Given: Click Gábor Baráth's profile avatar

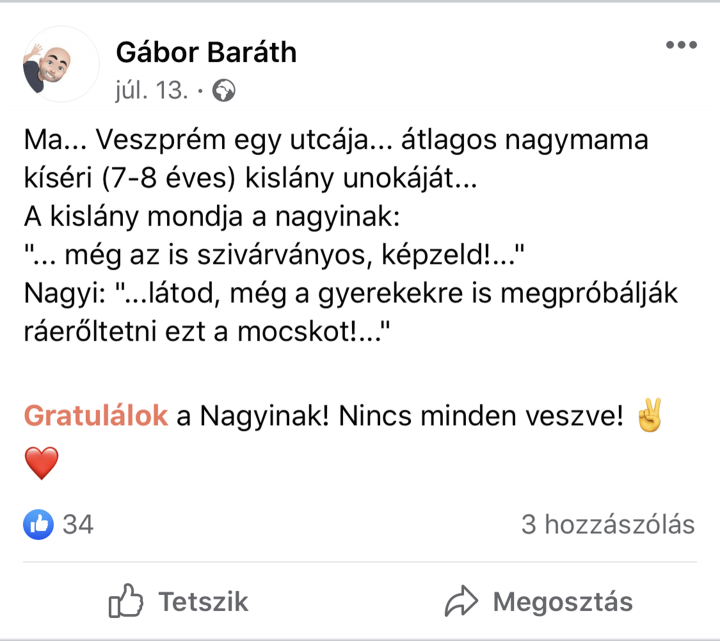Looking at the screenshot, I should click(x=61, y=64).
